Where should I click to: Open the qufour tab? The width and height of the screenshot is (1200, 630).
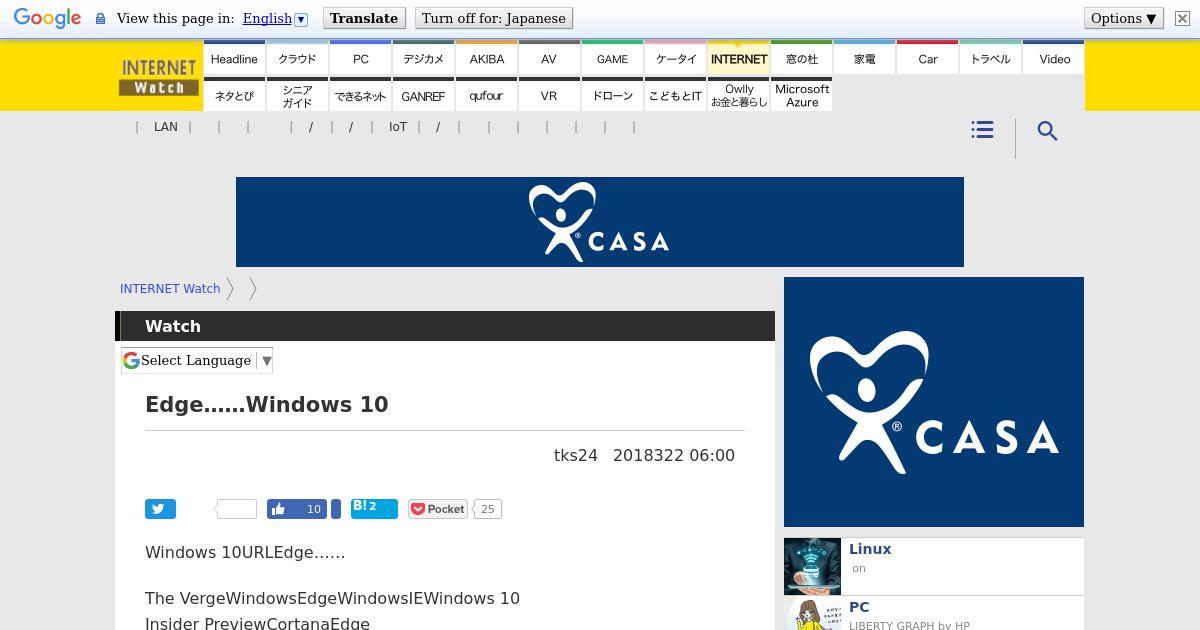pos(487,96)
